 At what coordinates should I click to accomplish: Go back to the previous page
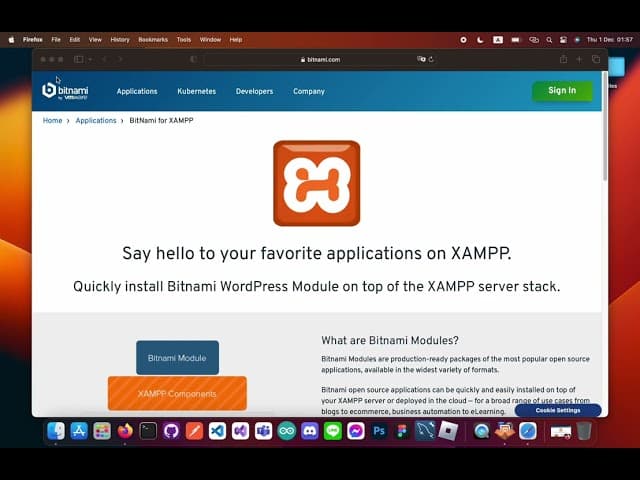[104, 59]
